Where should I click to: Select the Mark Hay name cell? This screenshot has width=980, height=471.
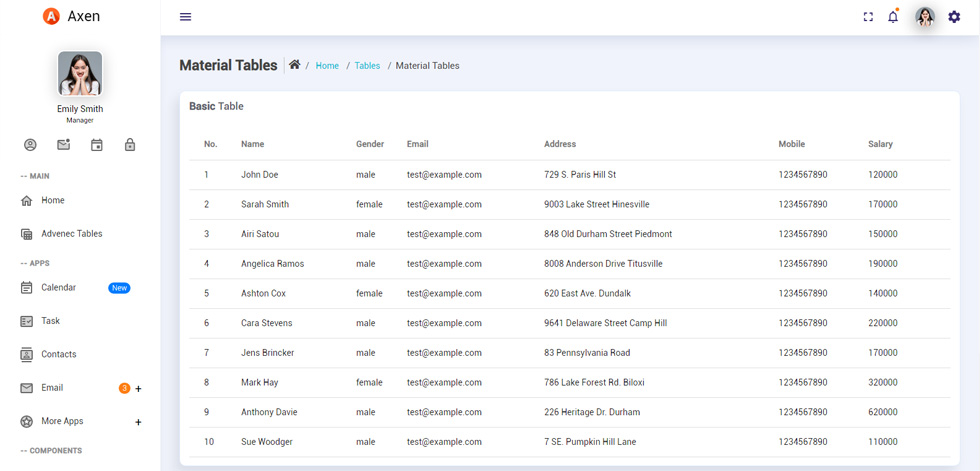[x=259, y=382]
